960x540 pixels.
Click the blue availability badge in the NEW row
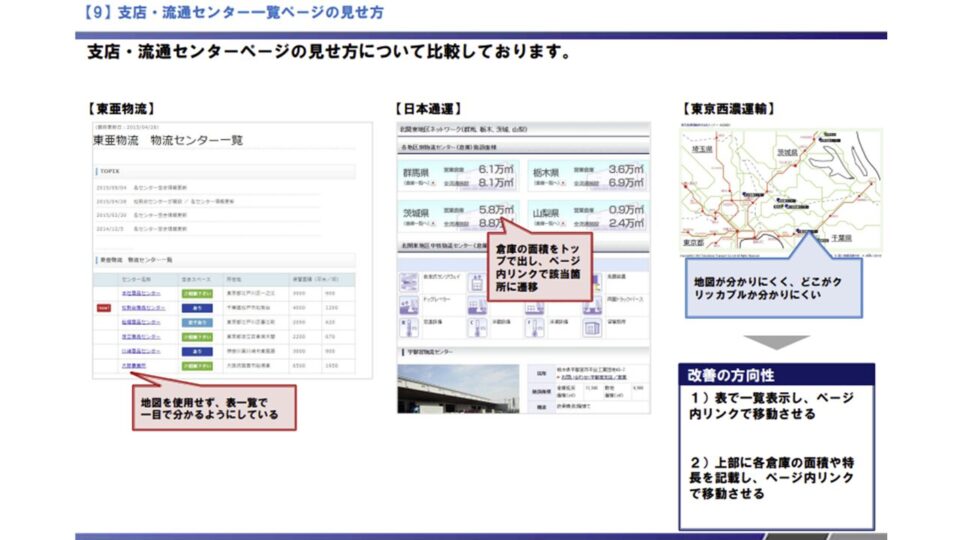pyautogui.click(x=197, y=308)
